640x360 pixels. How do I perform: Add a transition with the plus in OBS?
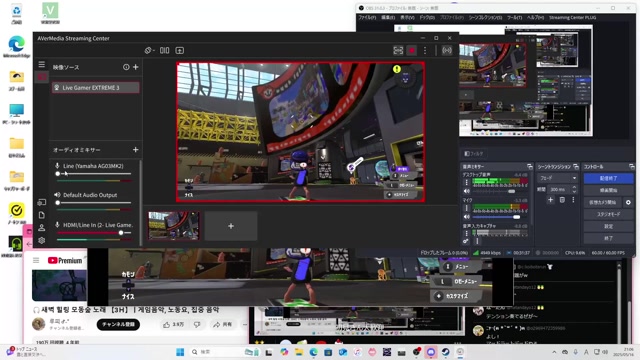point(550,200)
